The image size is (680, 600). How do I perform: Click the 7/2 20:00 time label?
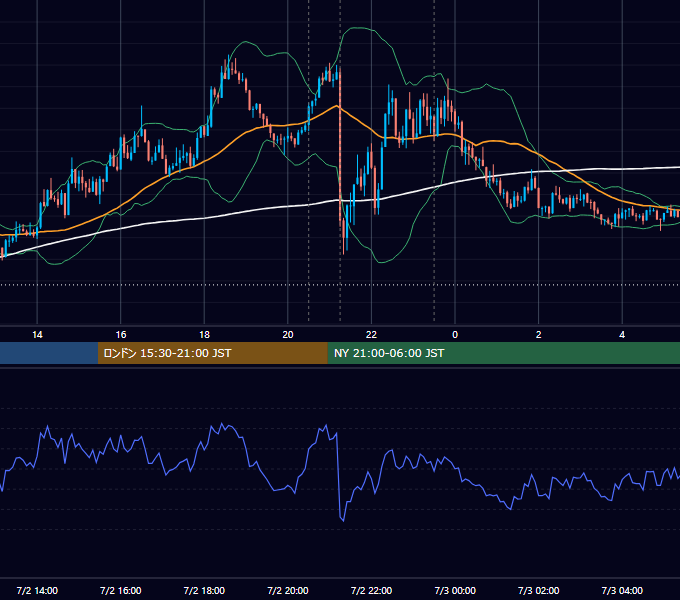(x=288, y=590)
